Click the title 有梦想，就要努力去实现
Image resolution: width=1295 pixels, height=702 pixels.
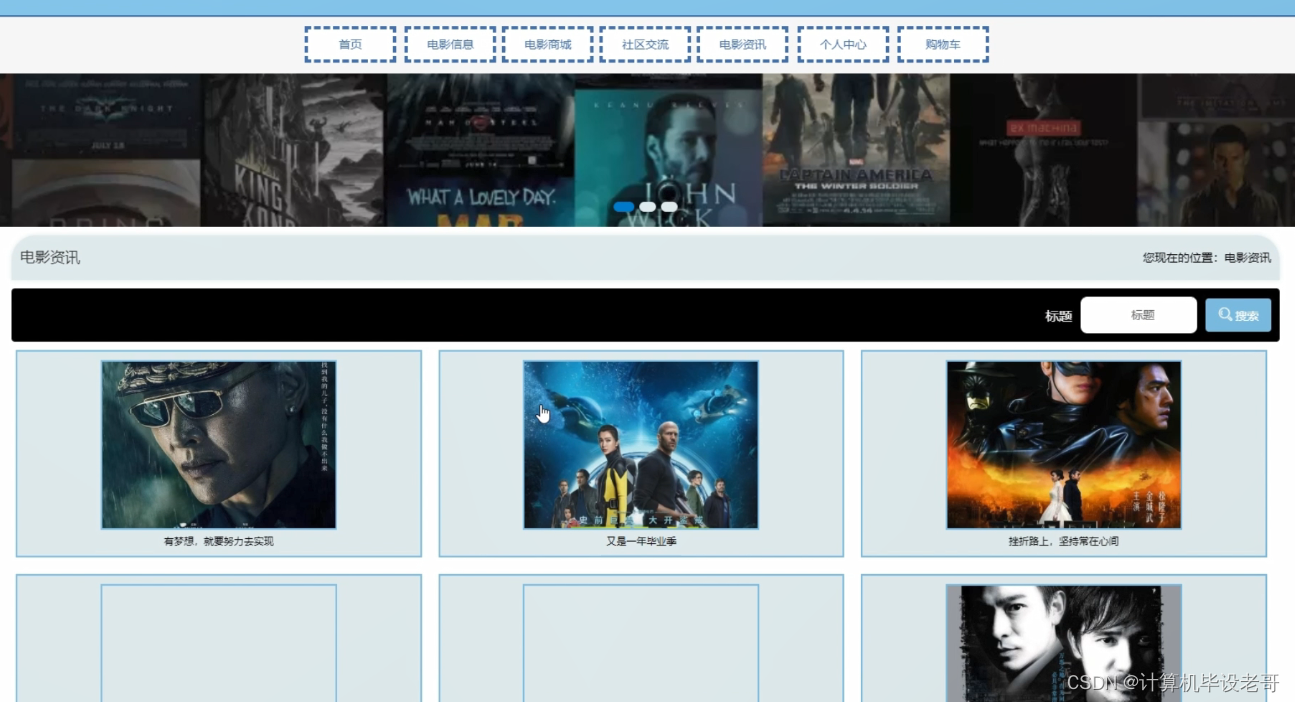tap(219, 541)
